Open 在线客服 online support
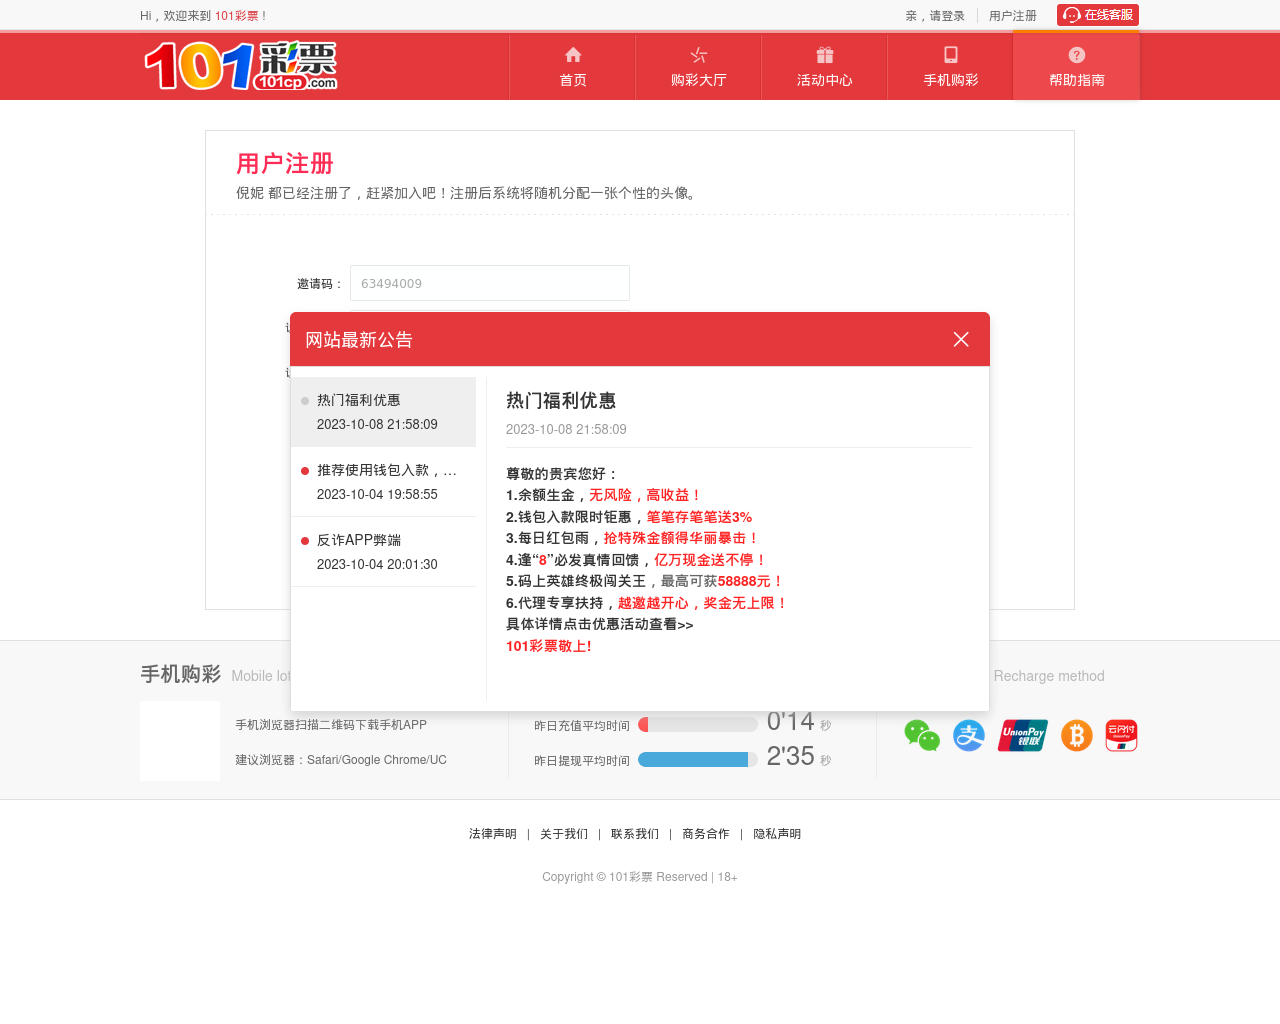 1098,15
